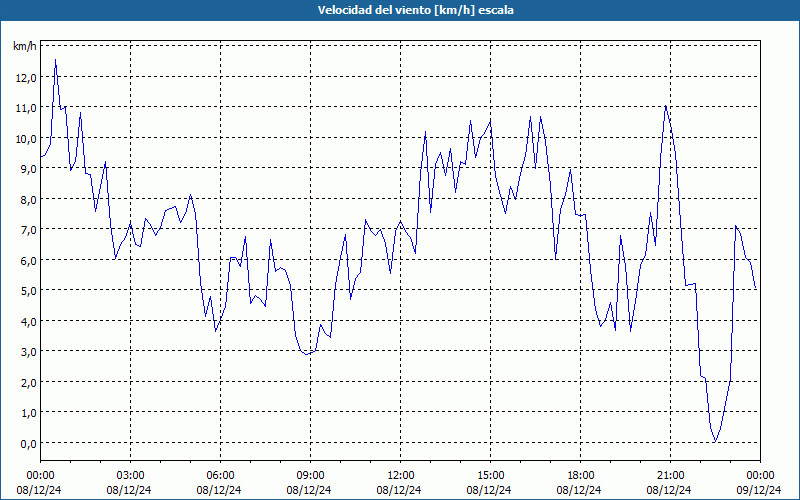Click the 03:00 time axis label

click(x=130, y=476)
